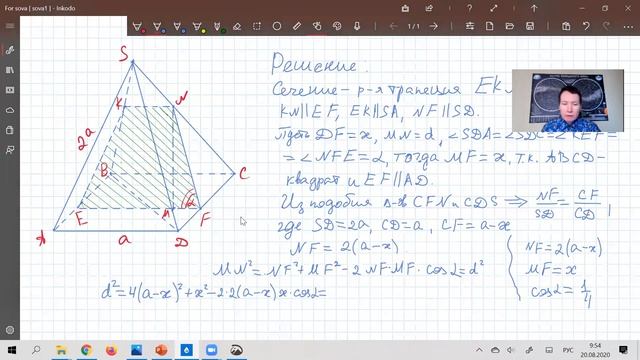This screenshot has height=360, width=640.
Task: Open the image sidebar icon
Action: [x=10, y=90]
